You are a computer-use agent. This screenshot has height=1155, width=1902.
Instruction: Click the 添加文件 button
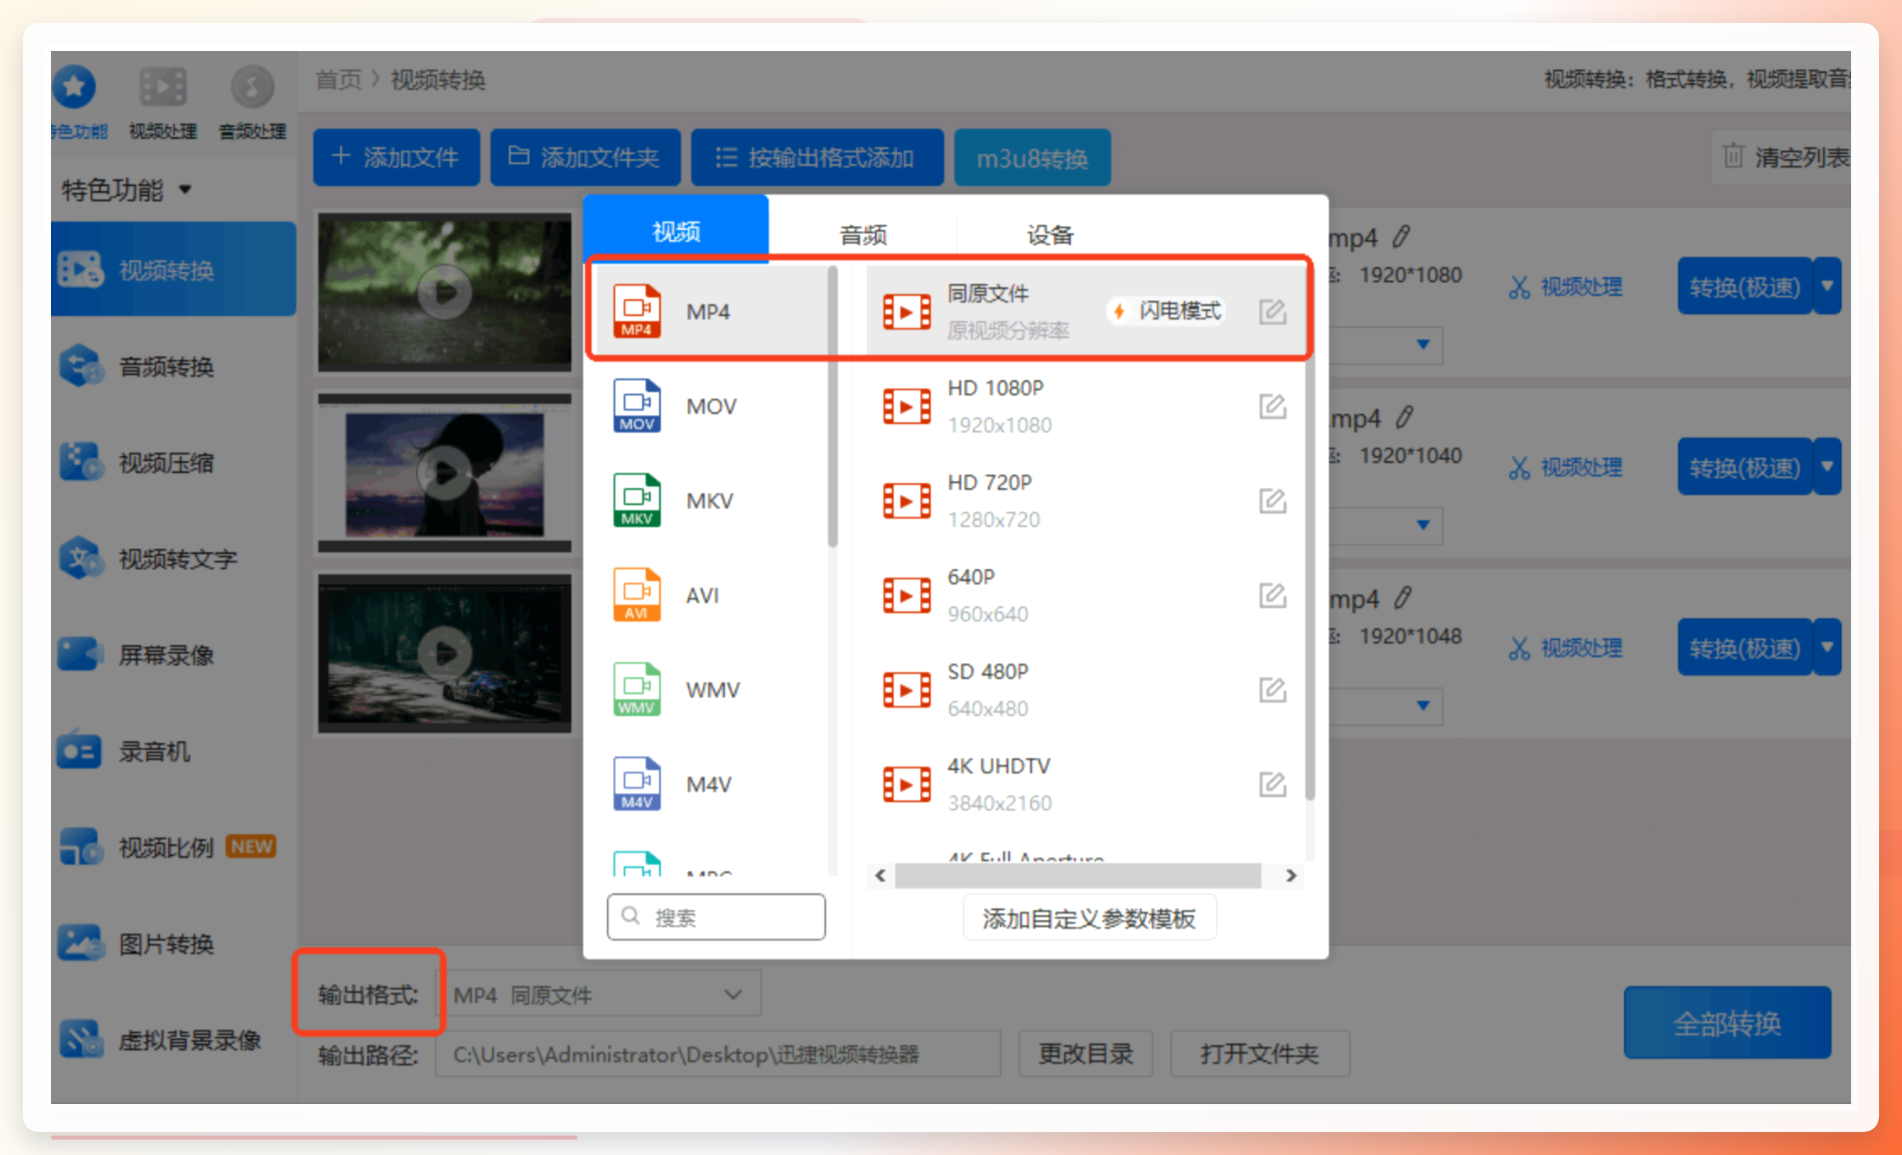(x=396, y=157)
